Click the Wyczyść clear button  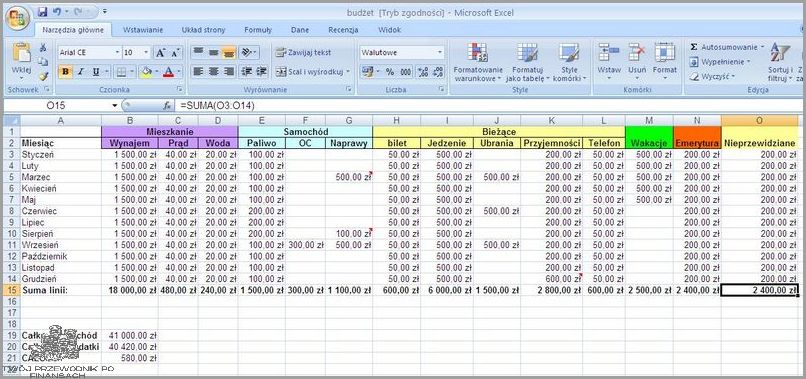coord(712,76)
